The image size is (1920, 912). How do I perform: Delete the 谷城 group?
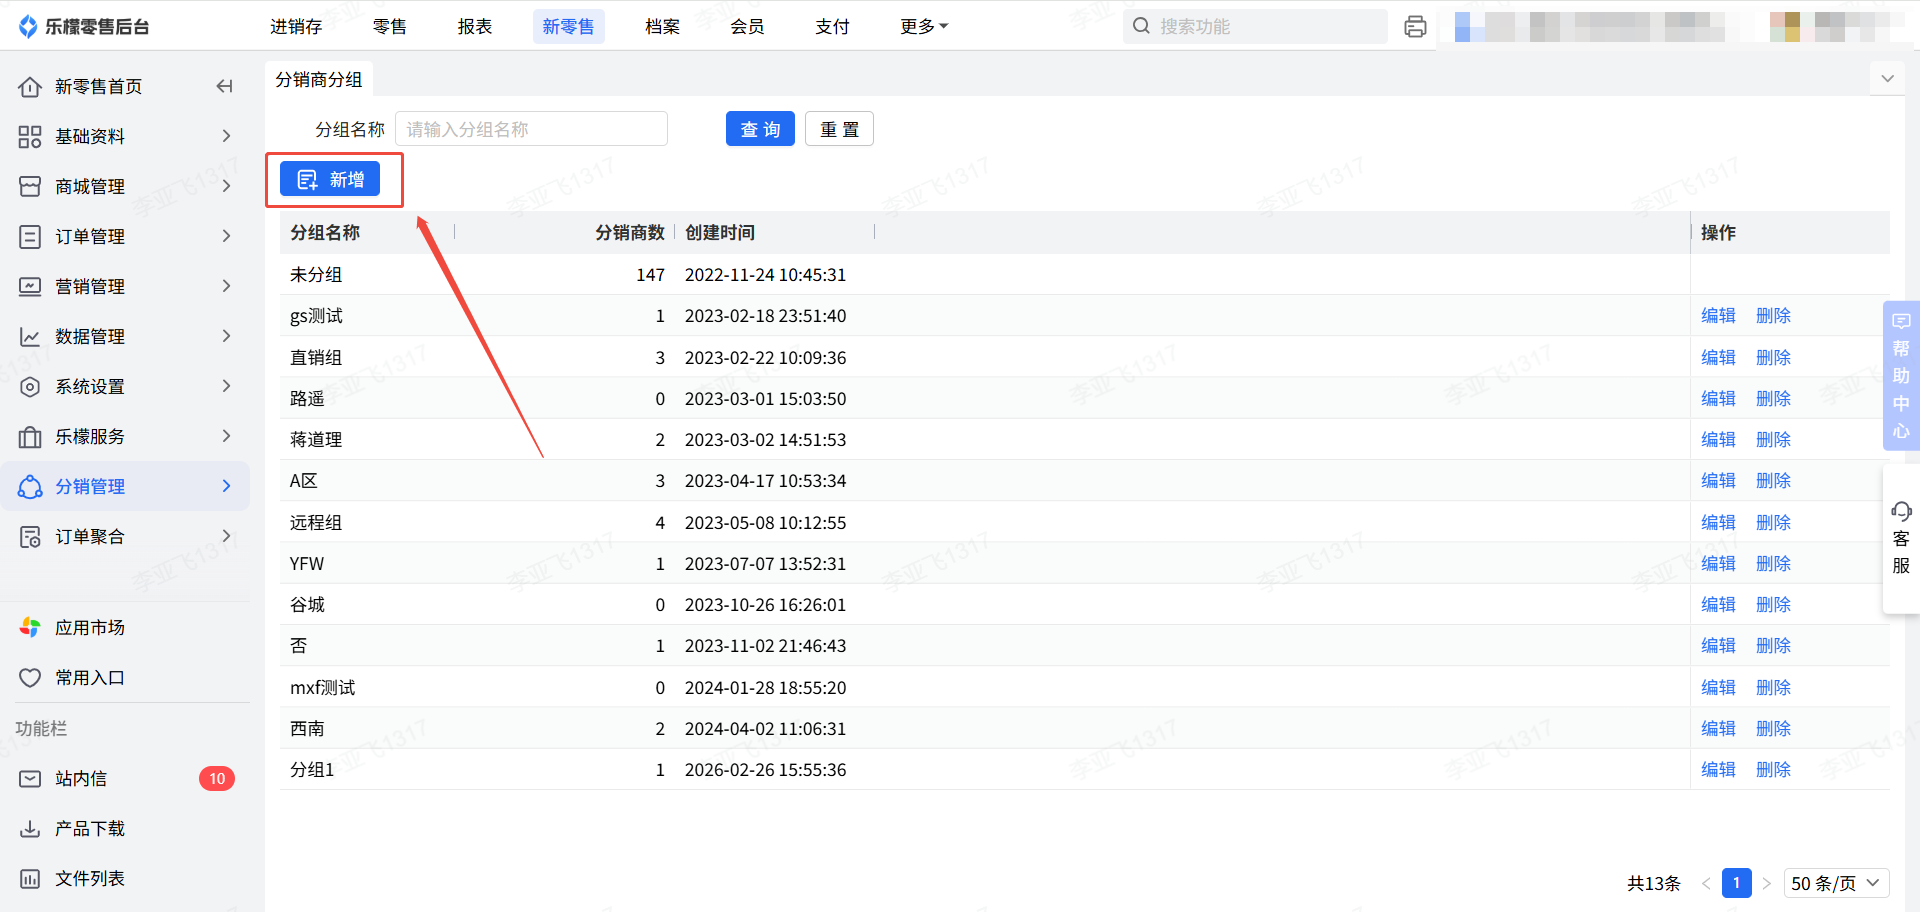[x=1773, y=605]
